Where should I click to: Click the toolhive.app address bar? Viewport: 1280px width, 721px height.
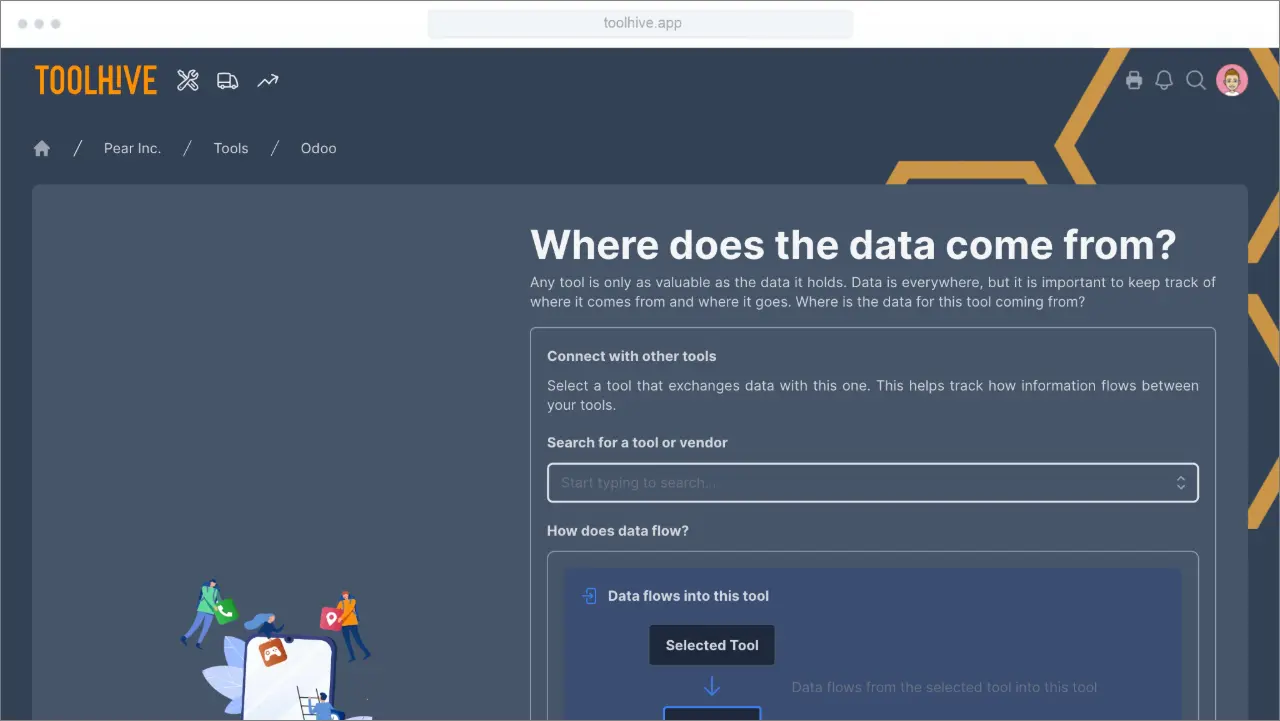(x=640, y=22)
